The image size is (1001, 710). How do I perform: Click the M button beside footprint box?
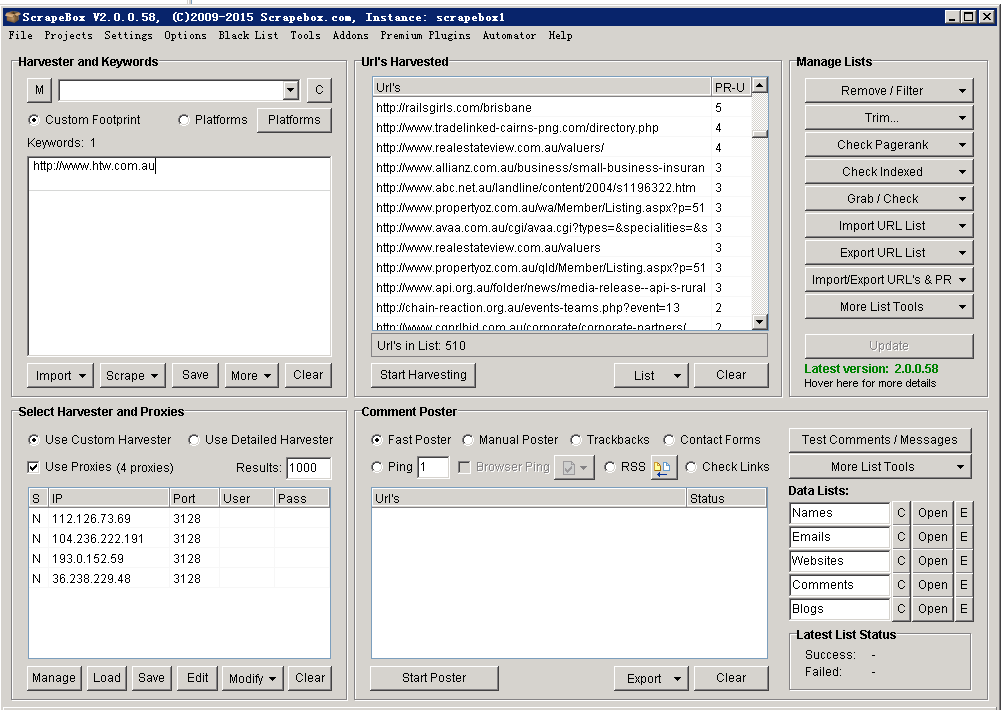tap(39, 90)
